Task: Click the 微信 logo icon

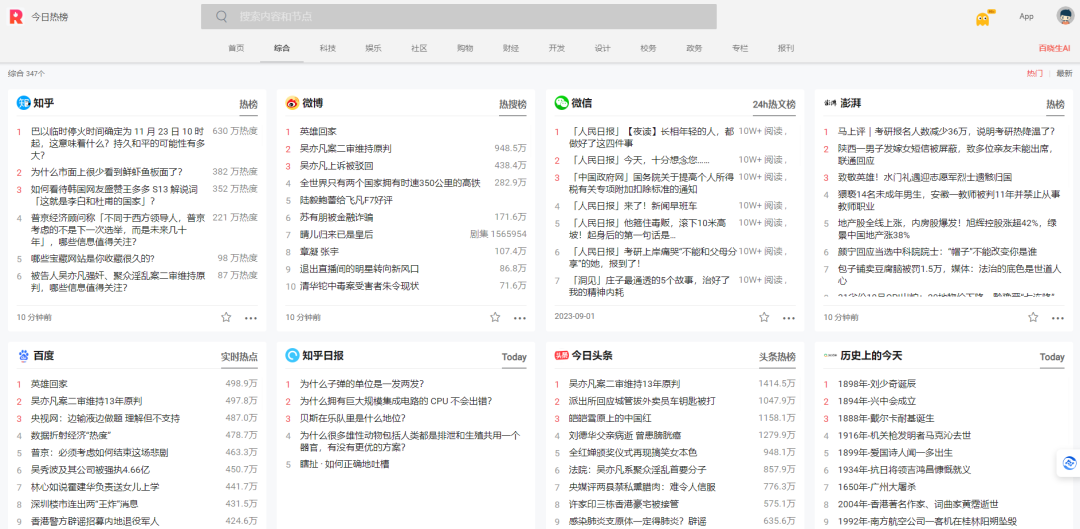Action: (x=561, y=103)
